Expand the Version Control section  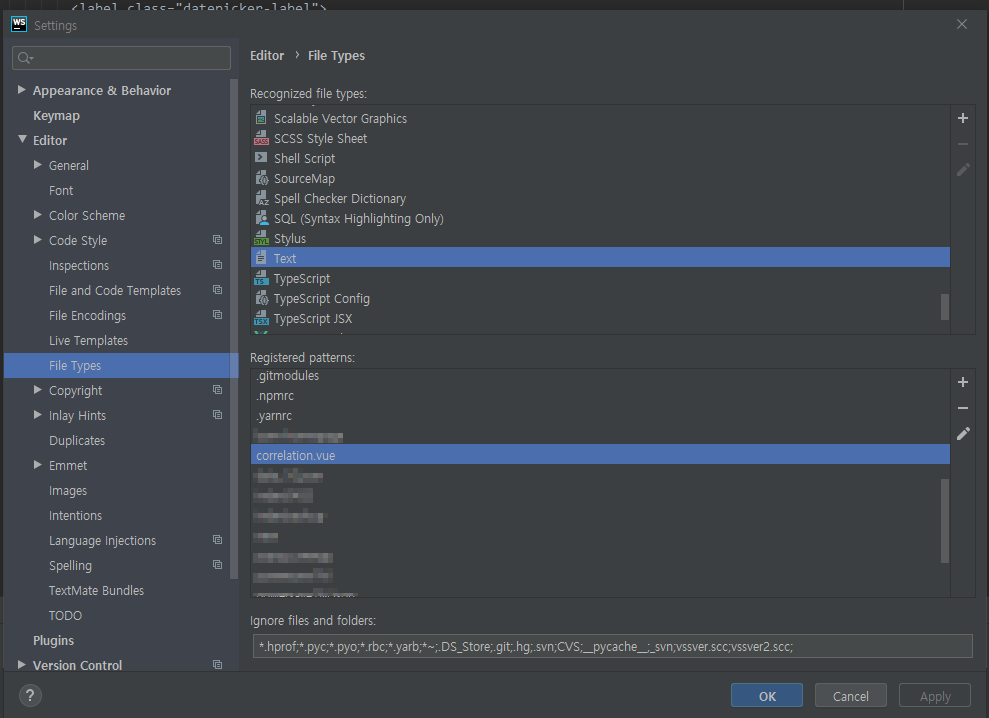(x=21, y=664)
